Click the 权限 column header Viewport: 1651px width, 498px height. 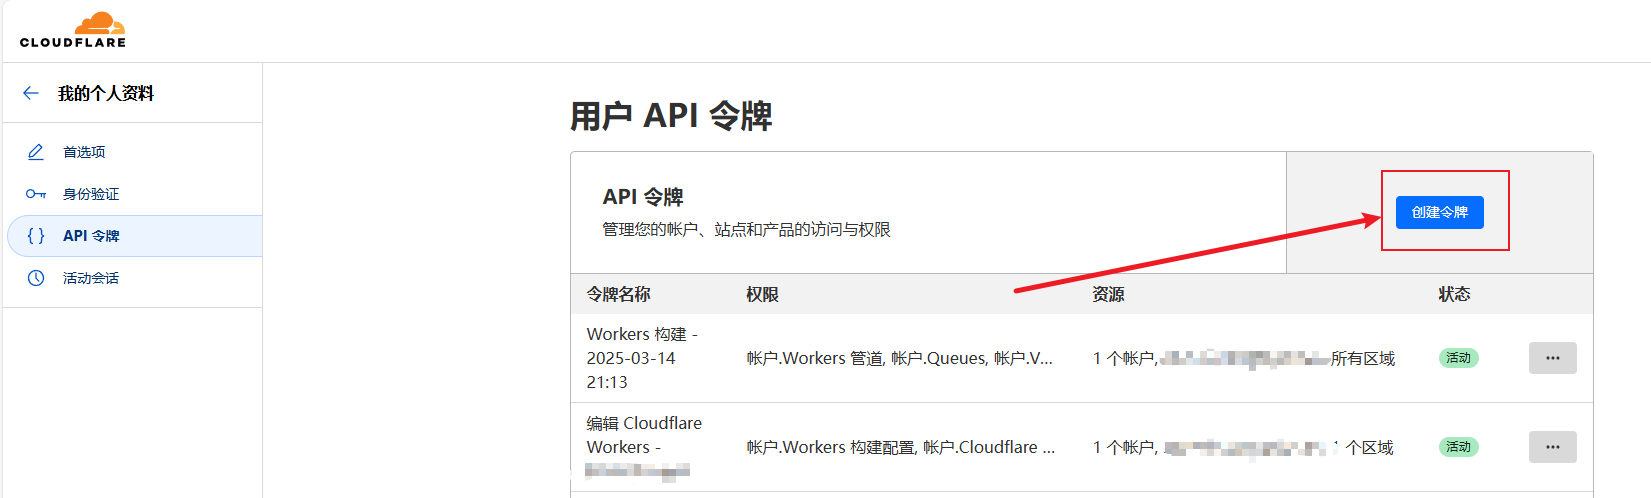coord(762,294)
